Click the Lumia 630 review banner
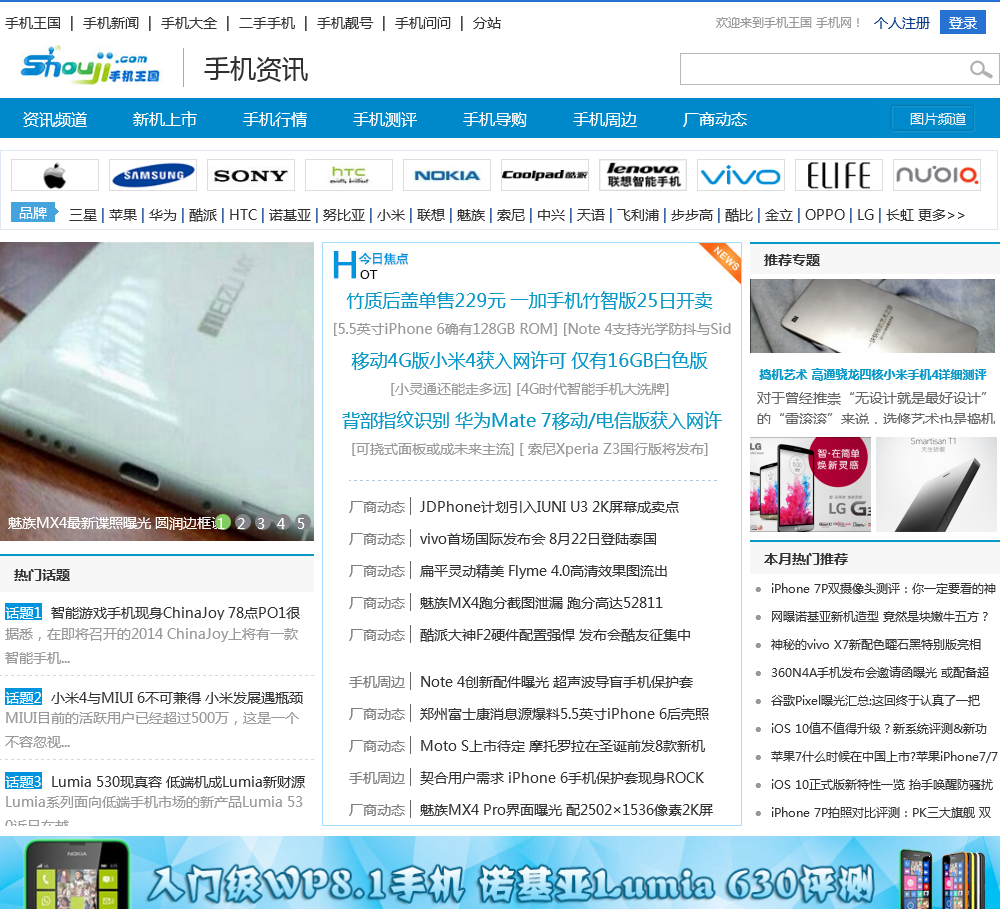 click(x=500, y=873)
